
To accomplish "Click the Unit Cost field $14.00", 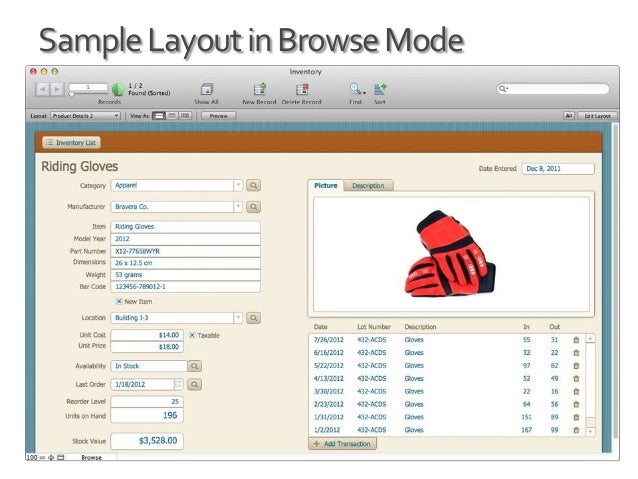I will pyautogui.click(x=147, y=335).
